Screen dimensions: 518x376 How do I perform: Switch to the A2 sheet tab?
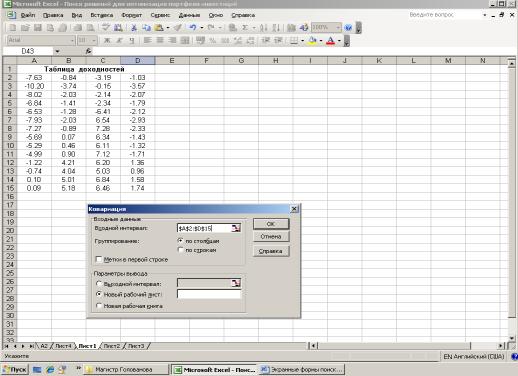click(44, 346)
